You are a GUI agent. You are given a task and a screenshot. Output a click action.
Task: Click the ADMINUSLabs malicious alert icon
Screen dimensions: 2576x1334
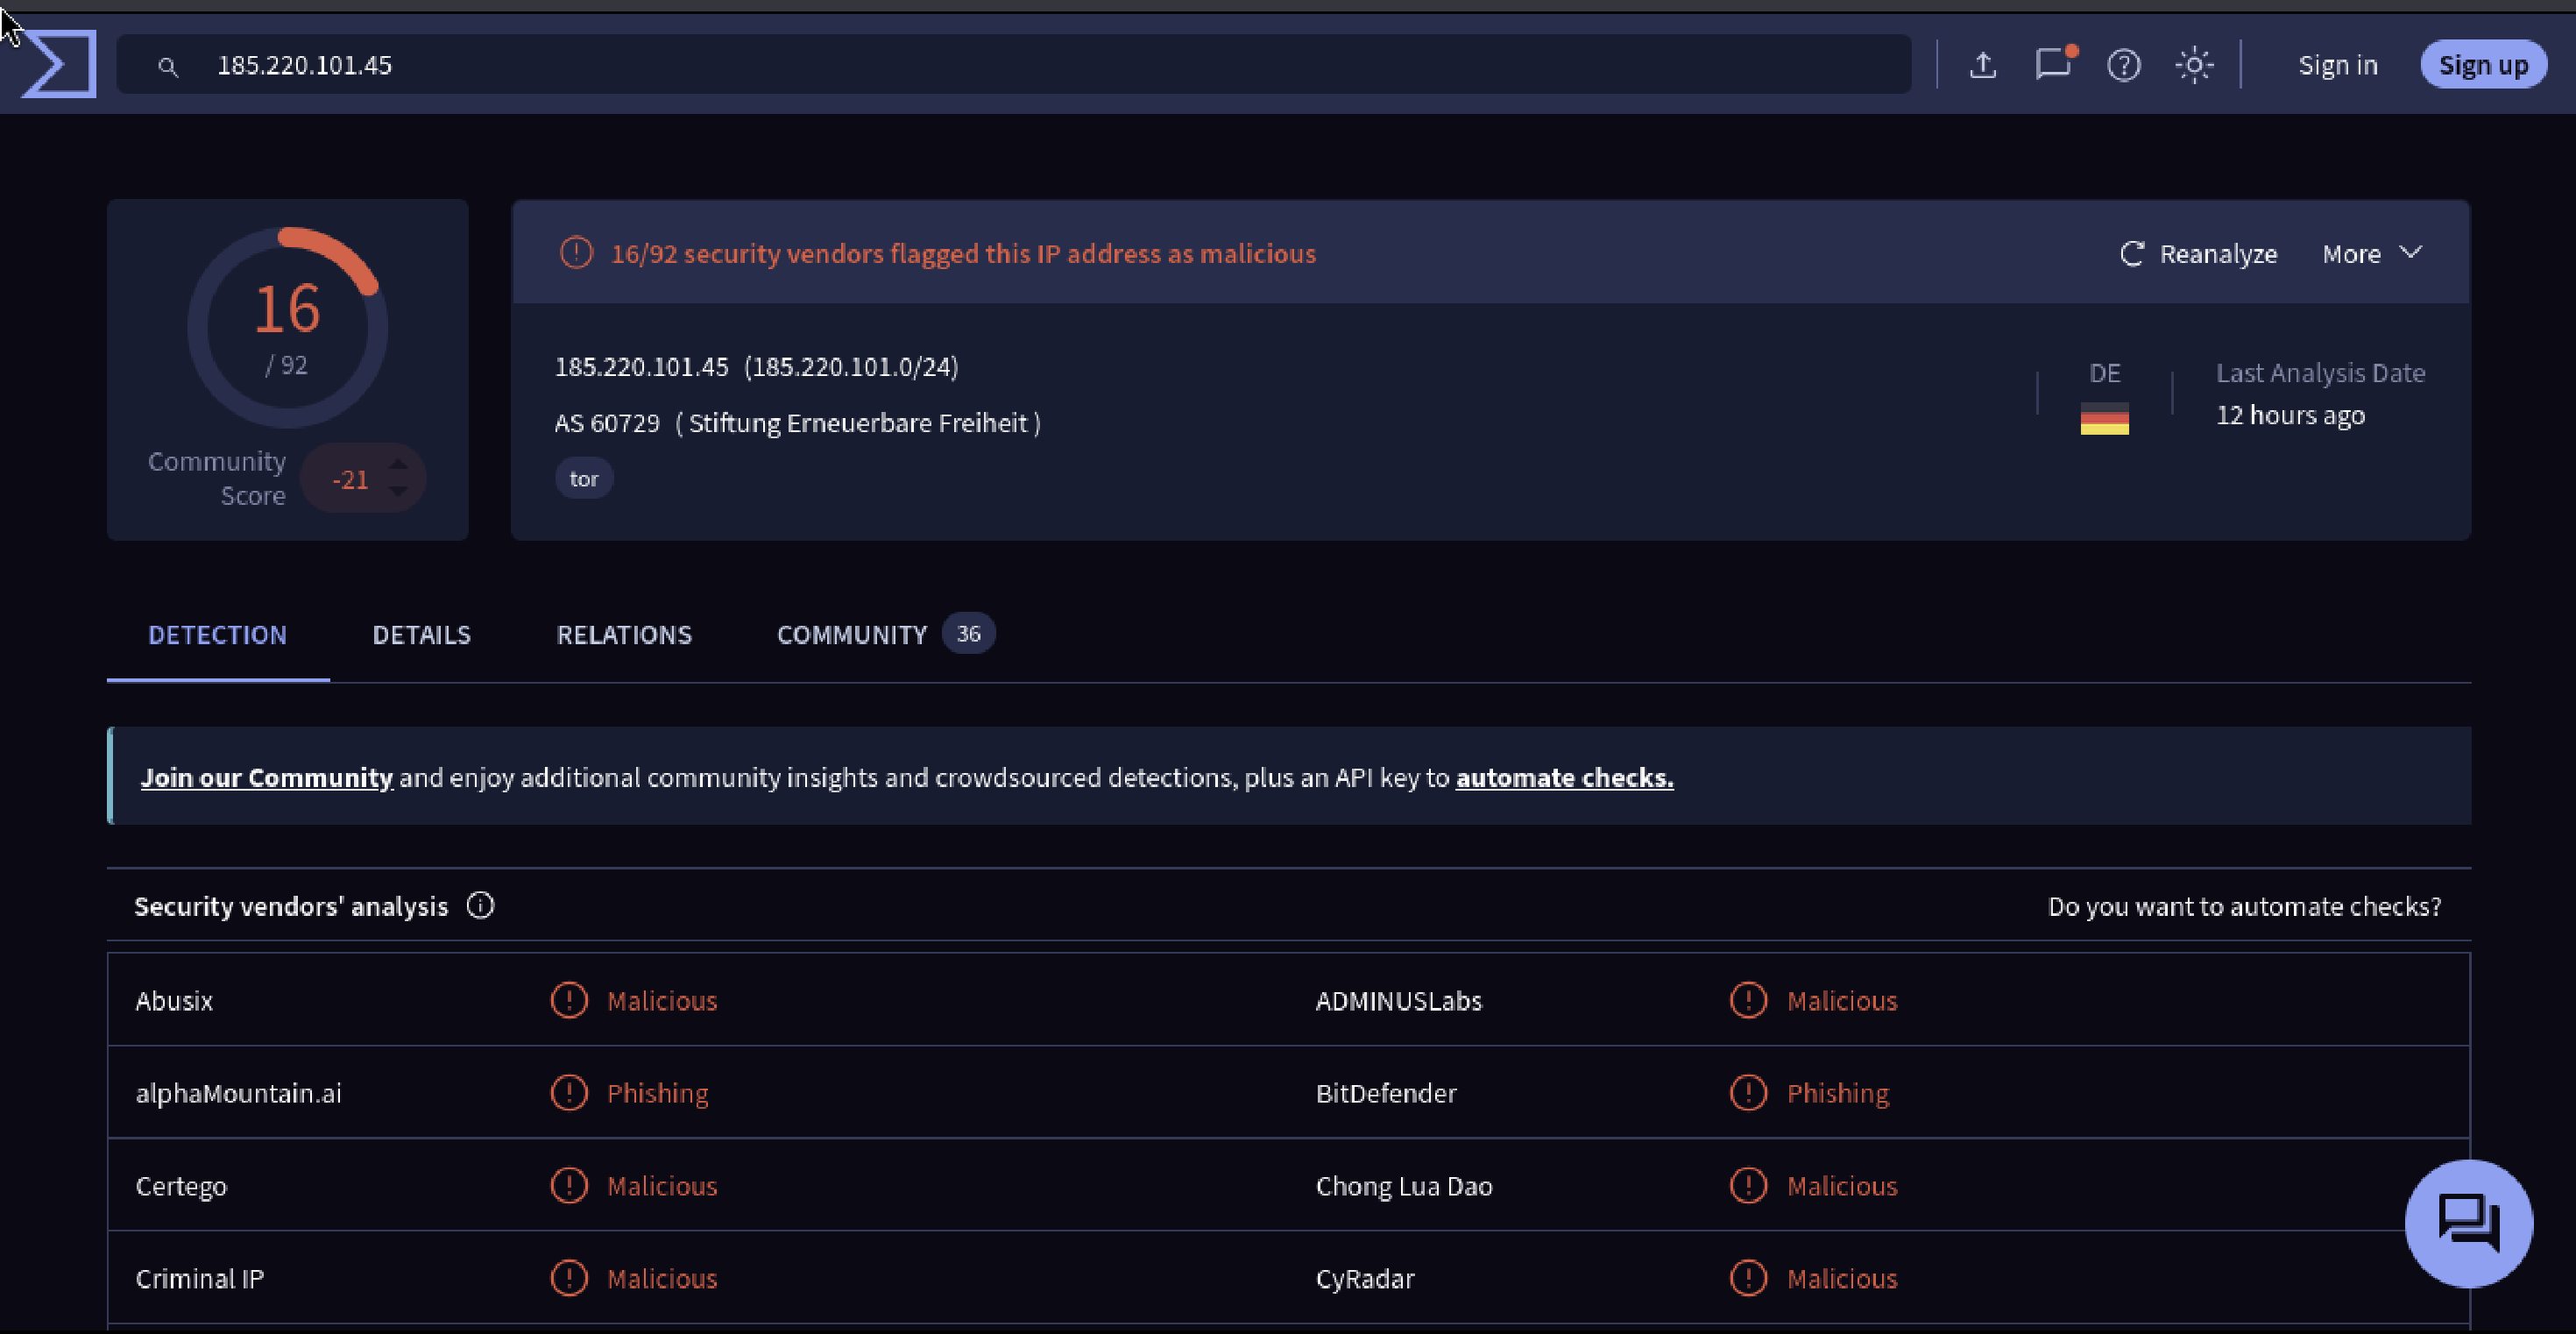[1749, 1000]
